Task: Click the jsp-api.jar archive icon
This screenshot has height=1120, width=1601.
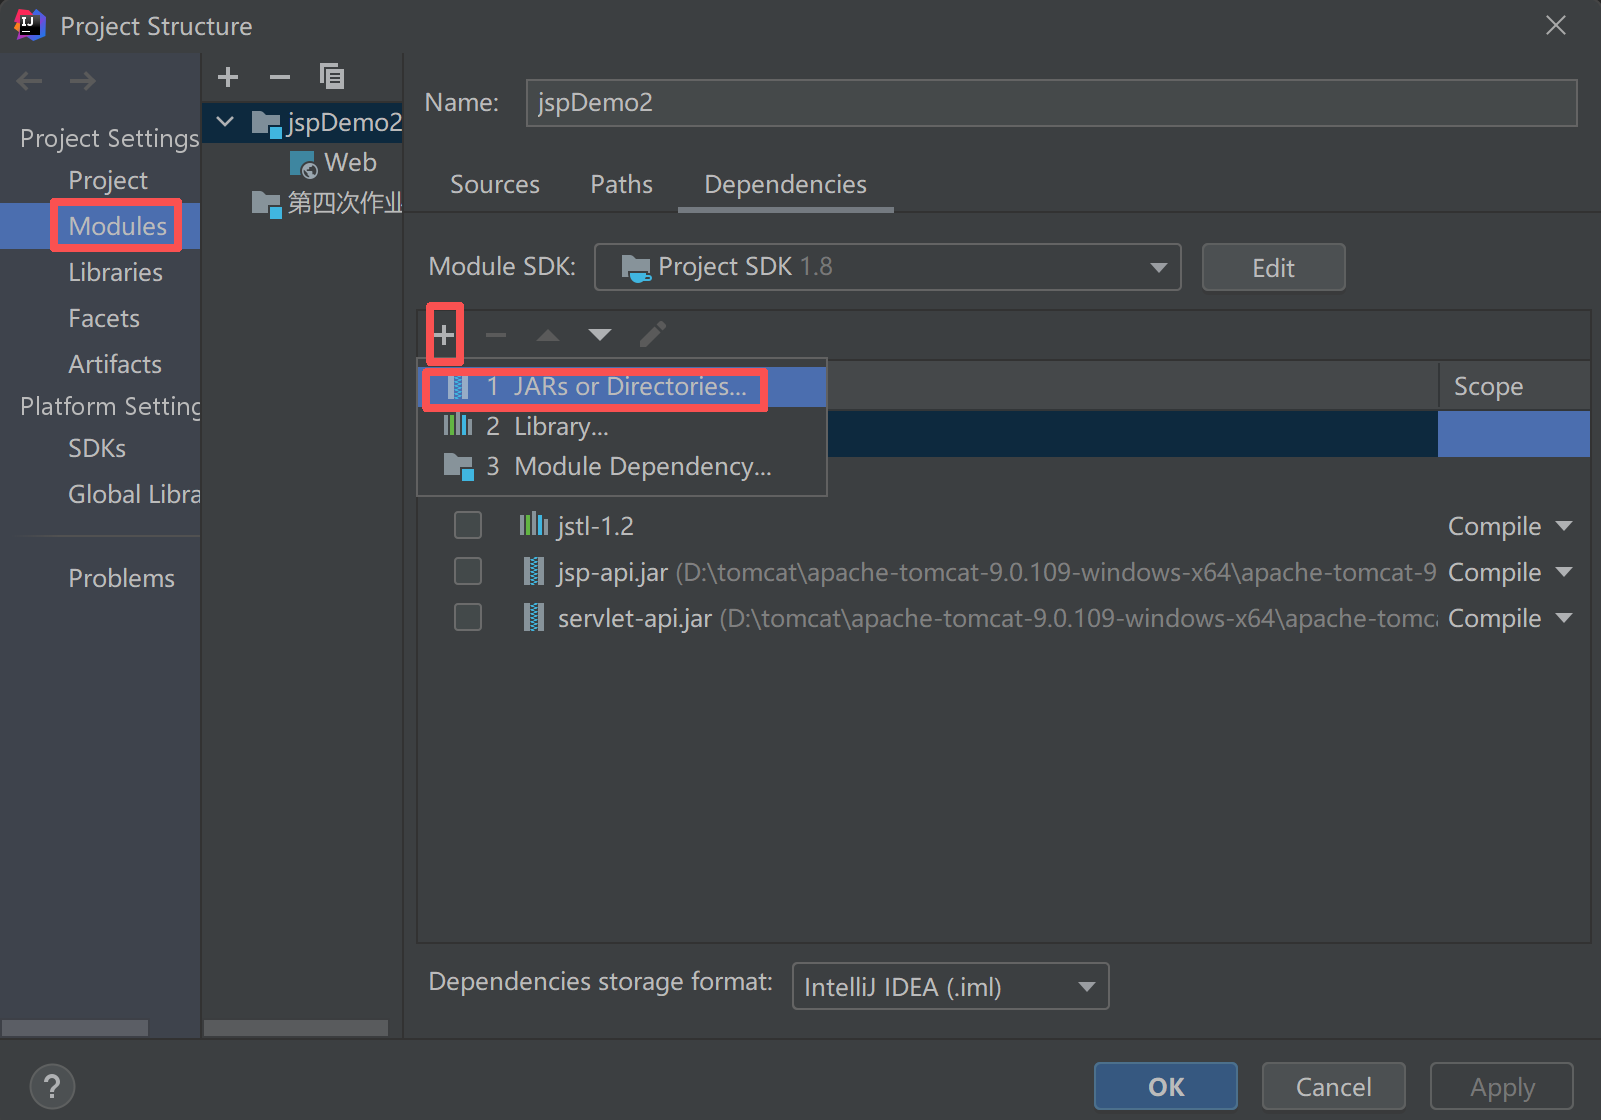Action: tap(534, 571)
